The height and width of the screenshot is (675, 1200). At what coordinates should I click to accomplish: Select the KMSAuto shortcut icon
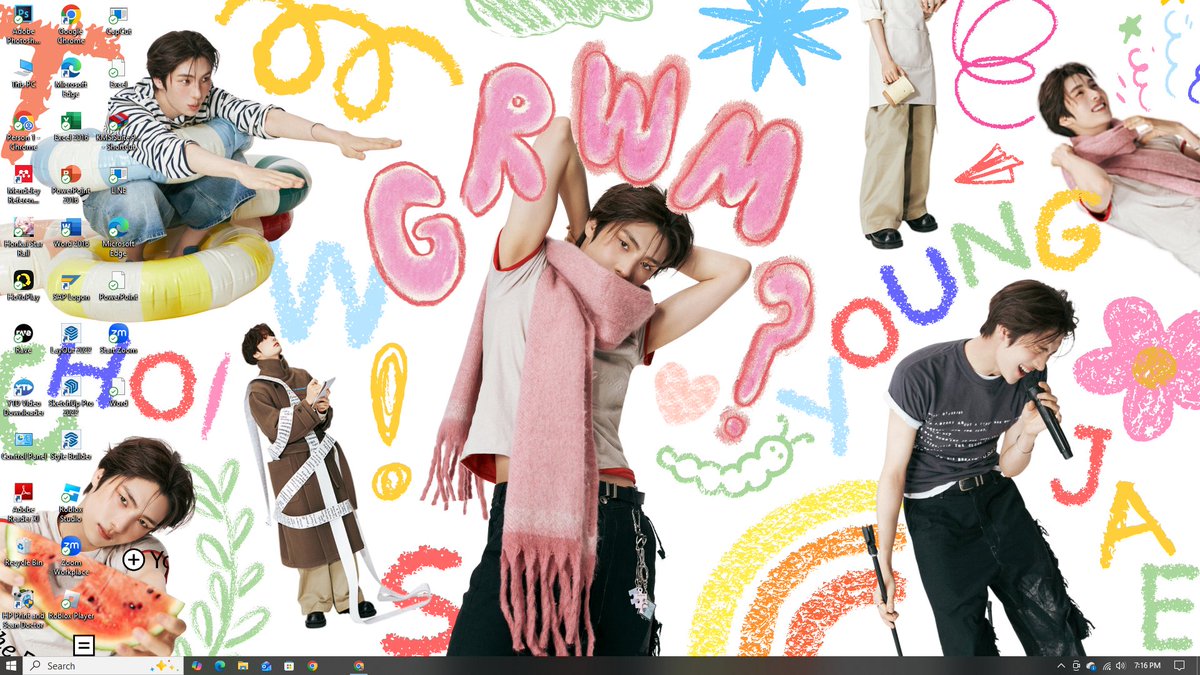(117, 130)
